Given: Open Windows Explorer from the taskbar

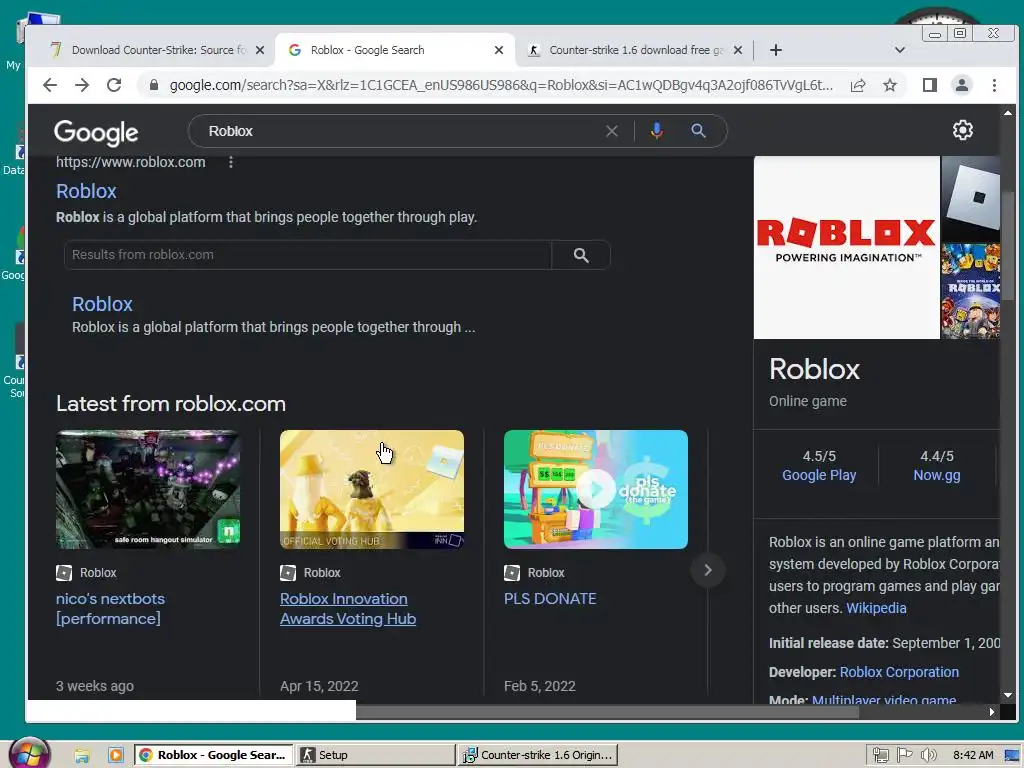Looking at the screenshot, I should 82,756.
